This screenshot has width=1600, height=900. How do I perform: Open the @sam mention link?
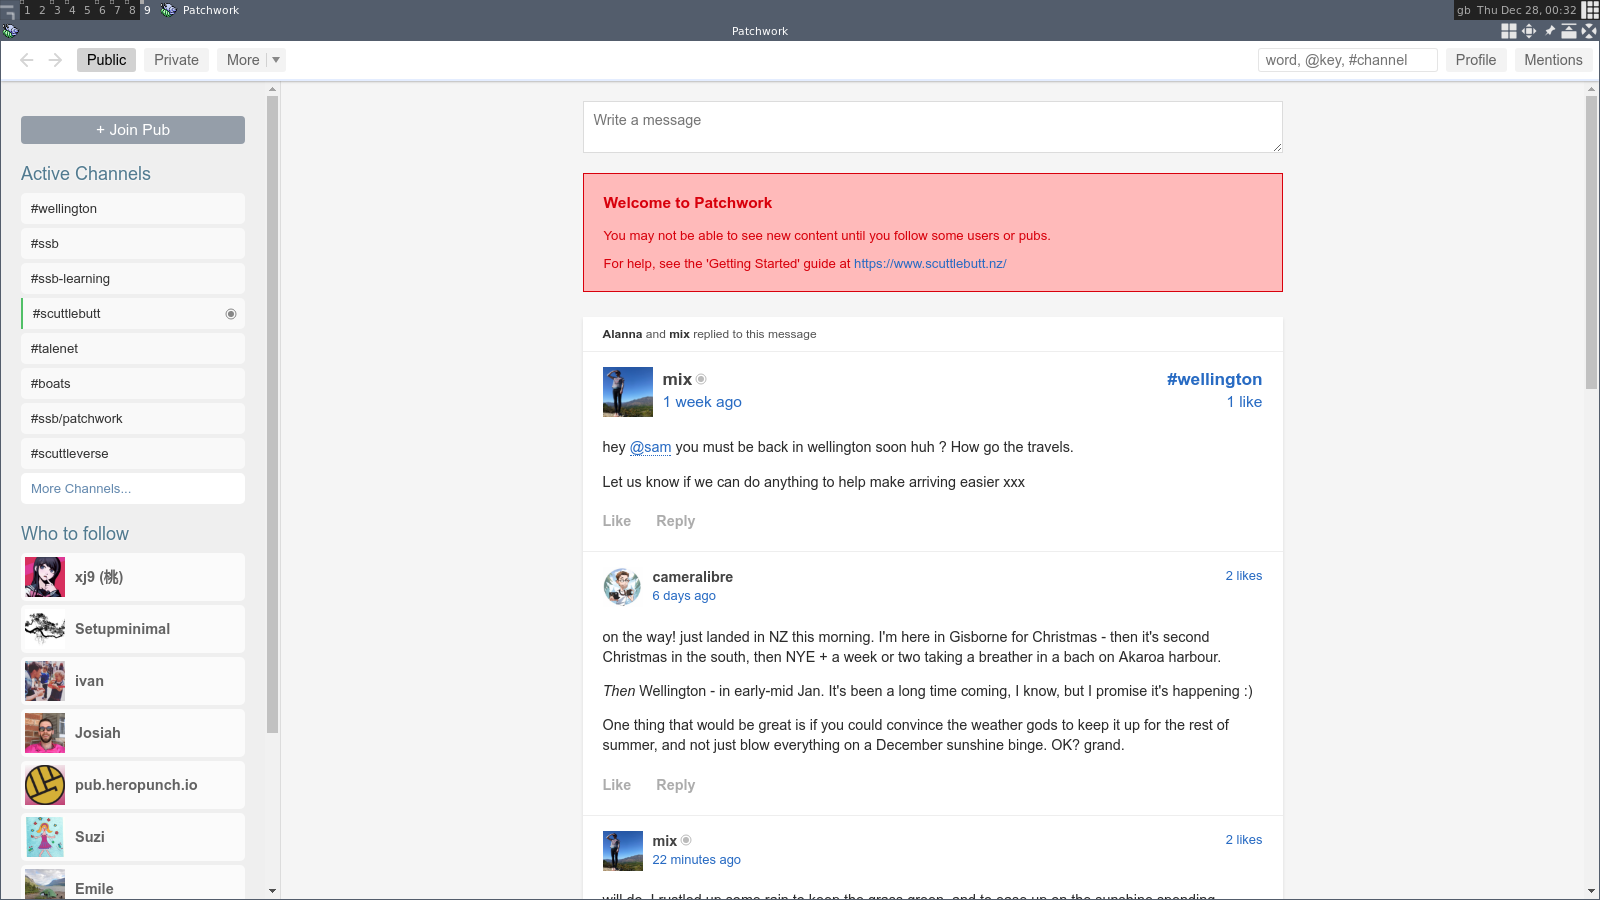click(650, 447)
